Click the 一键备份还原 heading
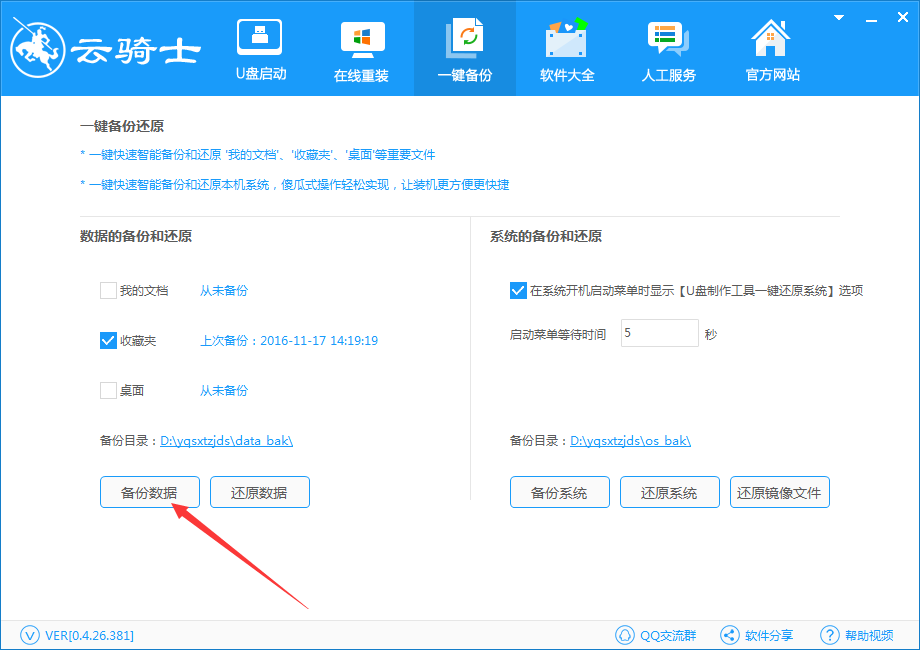The image size is (920, 650). 122,126
